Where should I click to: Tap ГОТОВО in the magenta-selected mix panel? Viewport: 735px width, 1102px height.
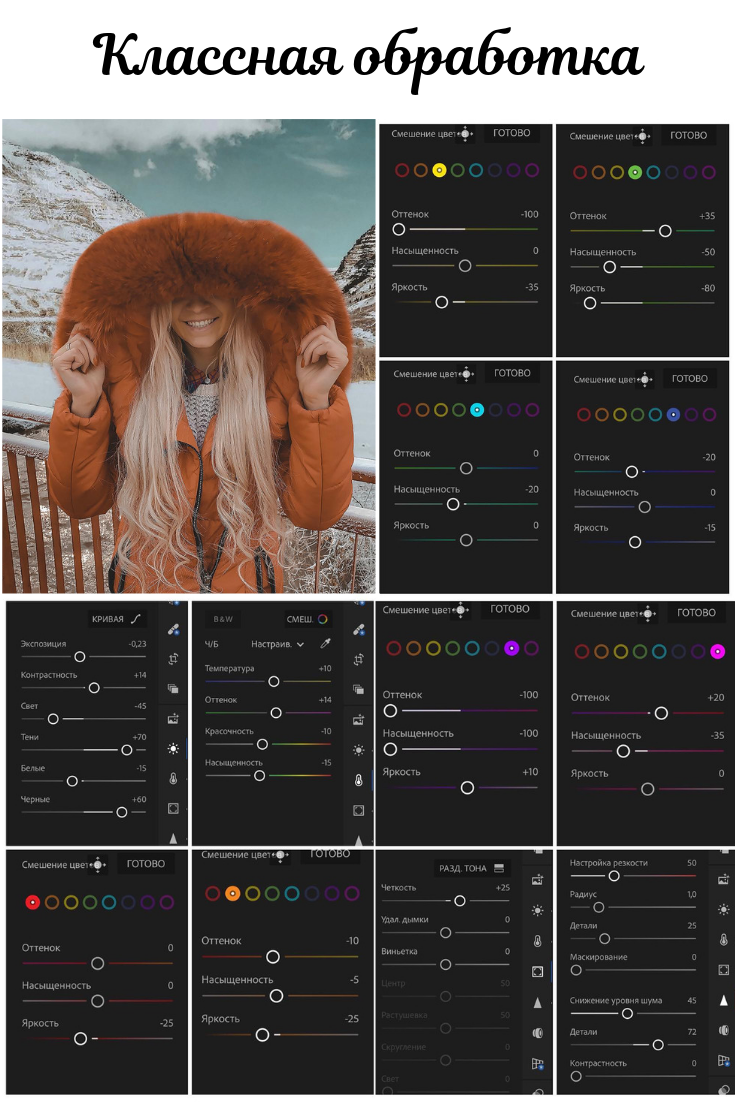point(696,613)
